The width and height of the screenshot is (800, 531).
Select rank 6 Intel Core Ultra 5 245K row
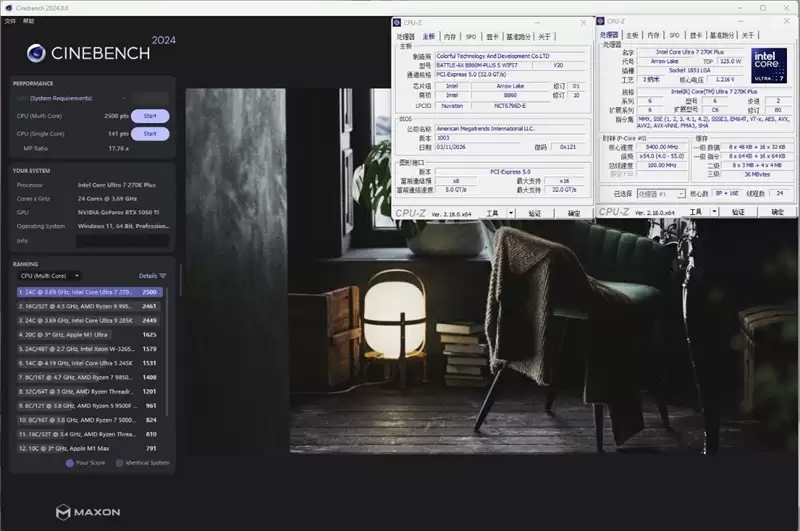[90, 363]
